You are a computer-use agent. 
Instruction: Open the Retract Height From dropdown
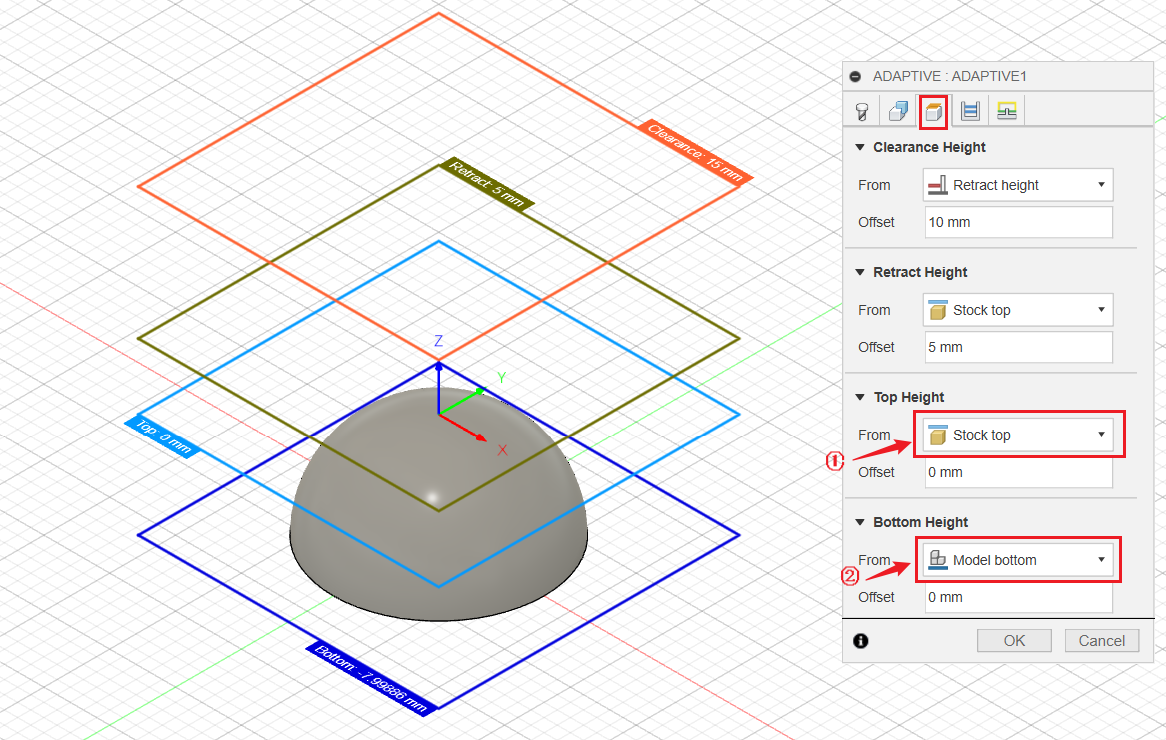point(1017,310)
